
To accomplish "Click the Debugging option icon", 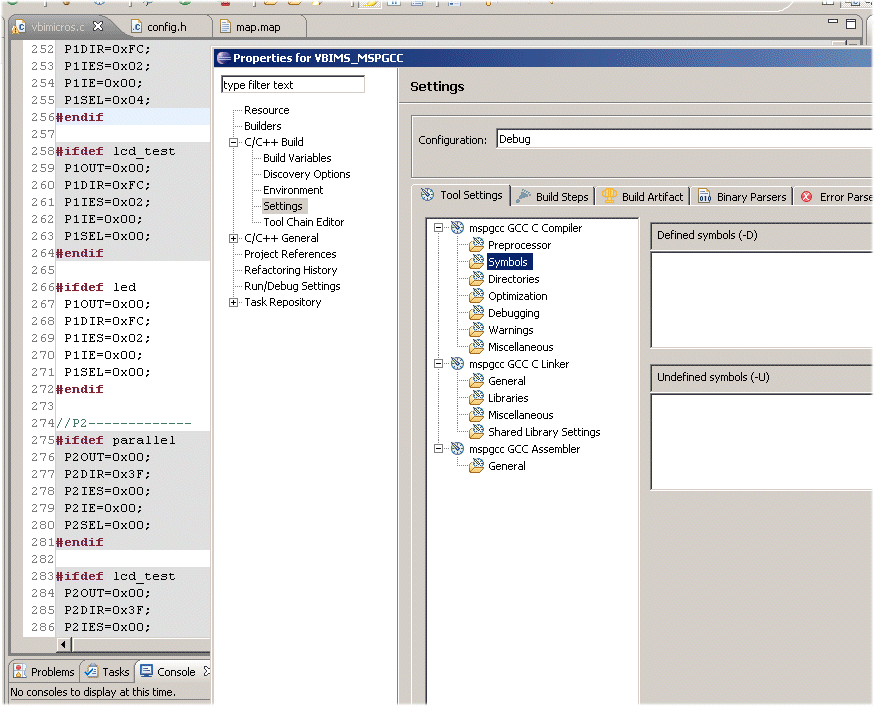I will tap(477, 313).
